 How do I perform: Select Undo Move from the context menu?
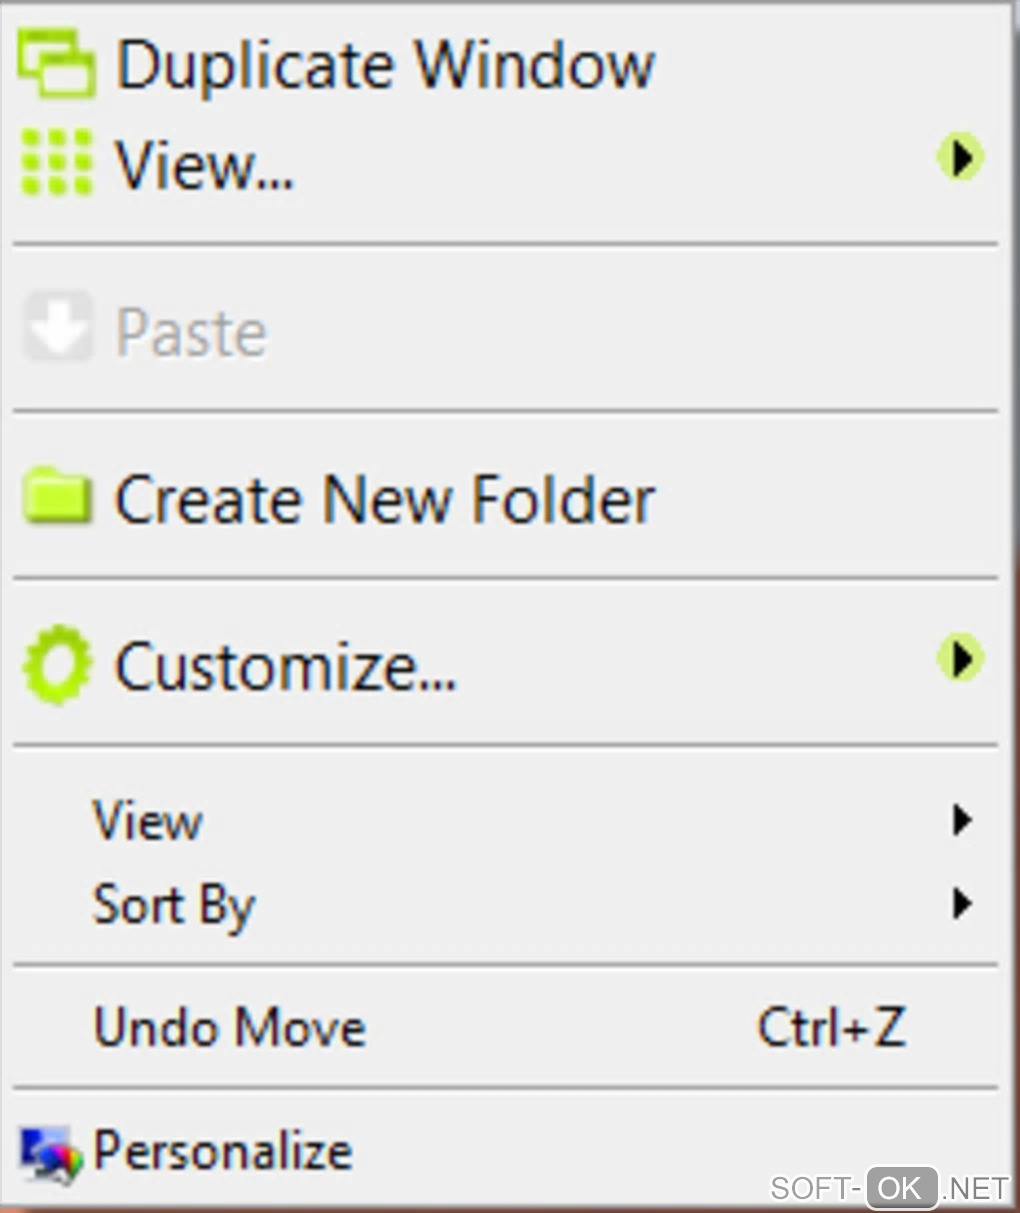[x=230, y=1028]
